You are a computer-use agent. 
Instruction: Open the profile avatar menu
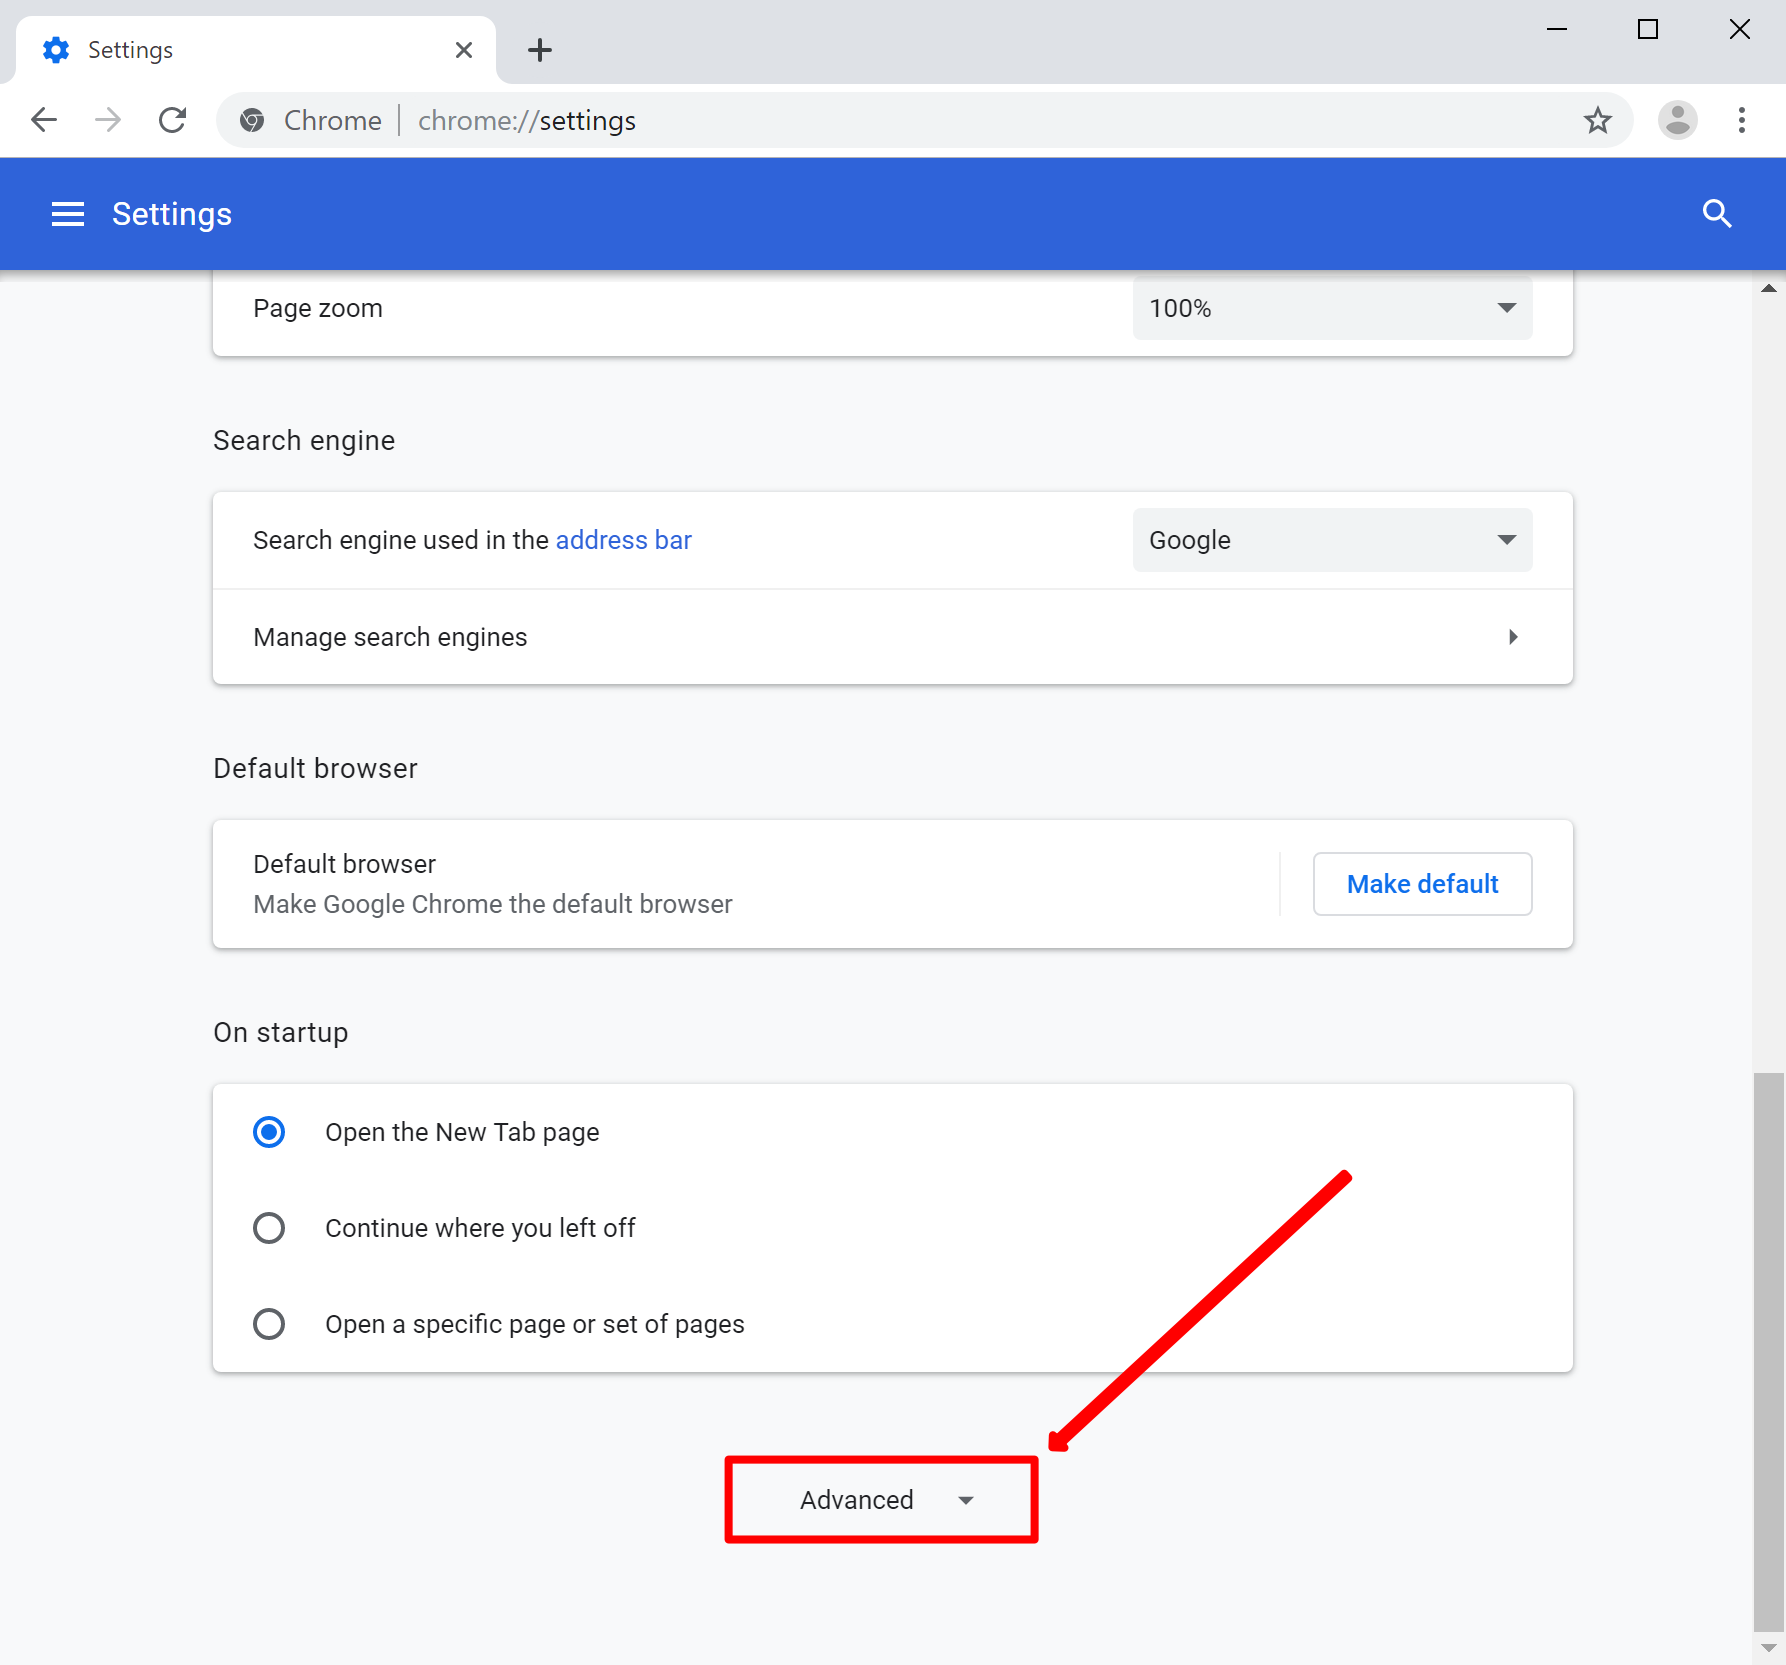1678,120
